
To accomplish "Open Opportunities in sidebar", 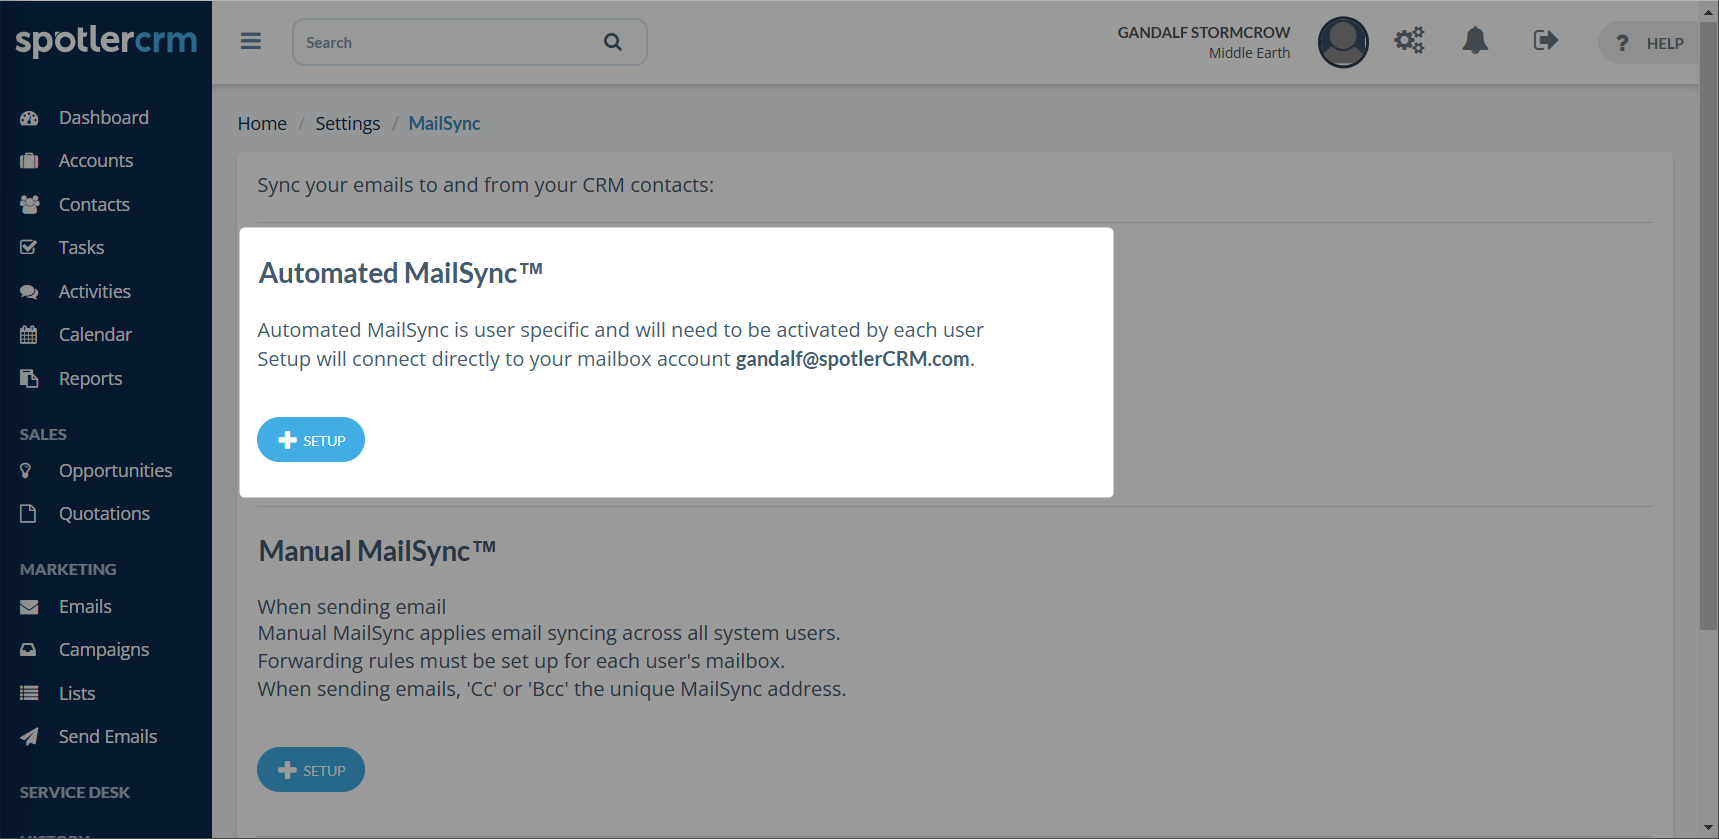I will point(115,470).
